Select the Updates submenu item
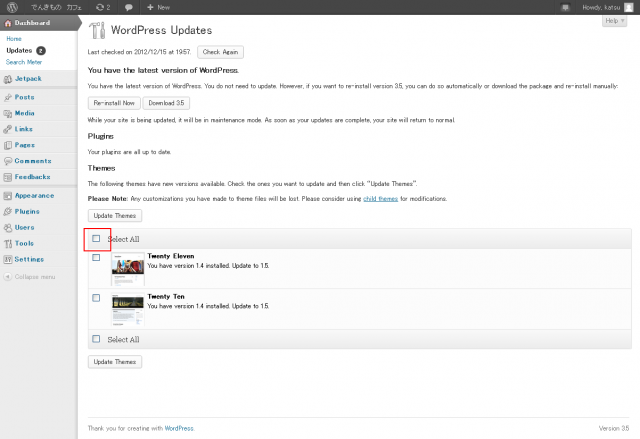Screen dimensions: 640x439 coord(19,51)
